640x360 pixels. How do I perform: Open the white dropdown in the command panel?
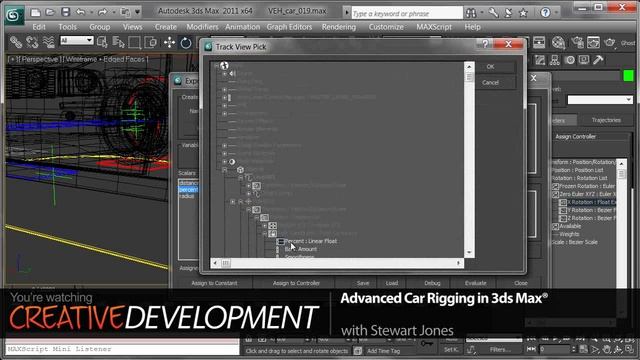coord(600,100)
